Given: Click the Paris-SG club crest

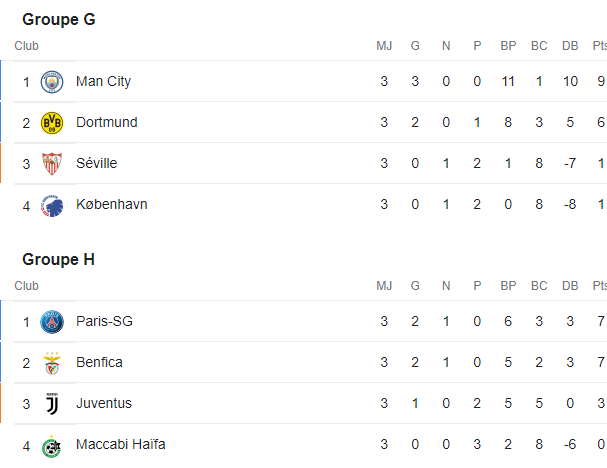Looking at the screenshot, I should (x=51, y=322).
